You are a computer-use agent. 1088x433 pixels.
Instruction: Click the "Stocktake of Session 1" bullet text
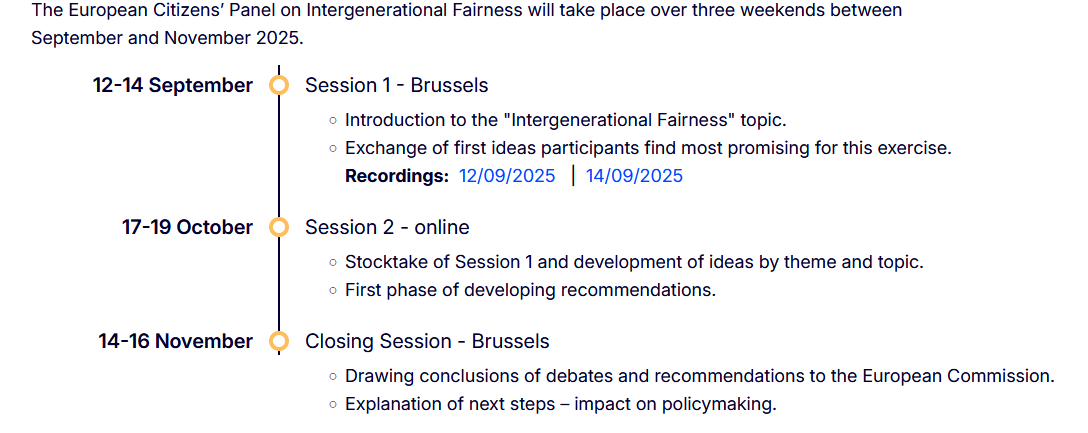pos(634,262)
